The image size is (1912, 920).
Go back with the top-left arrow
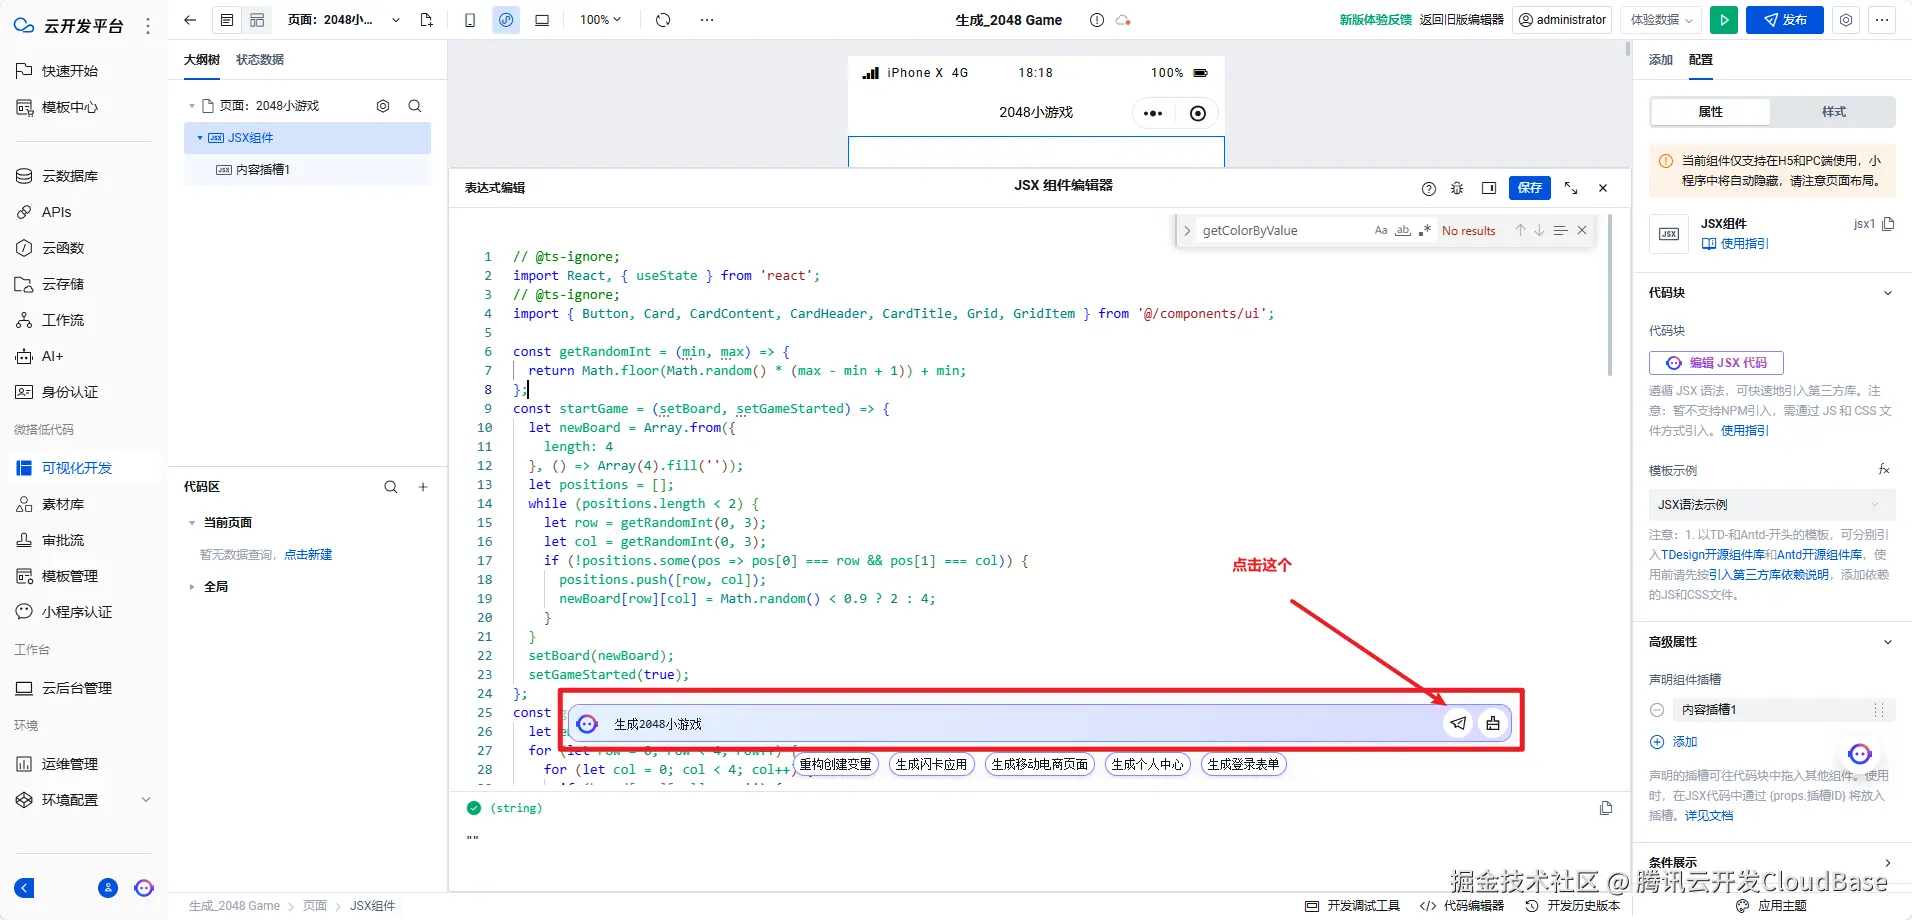click(x=190, y=20)
